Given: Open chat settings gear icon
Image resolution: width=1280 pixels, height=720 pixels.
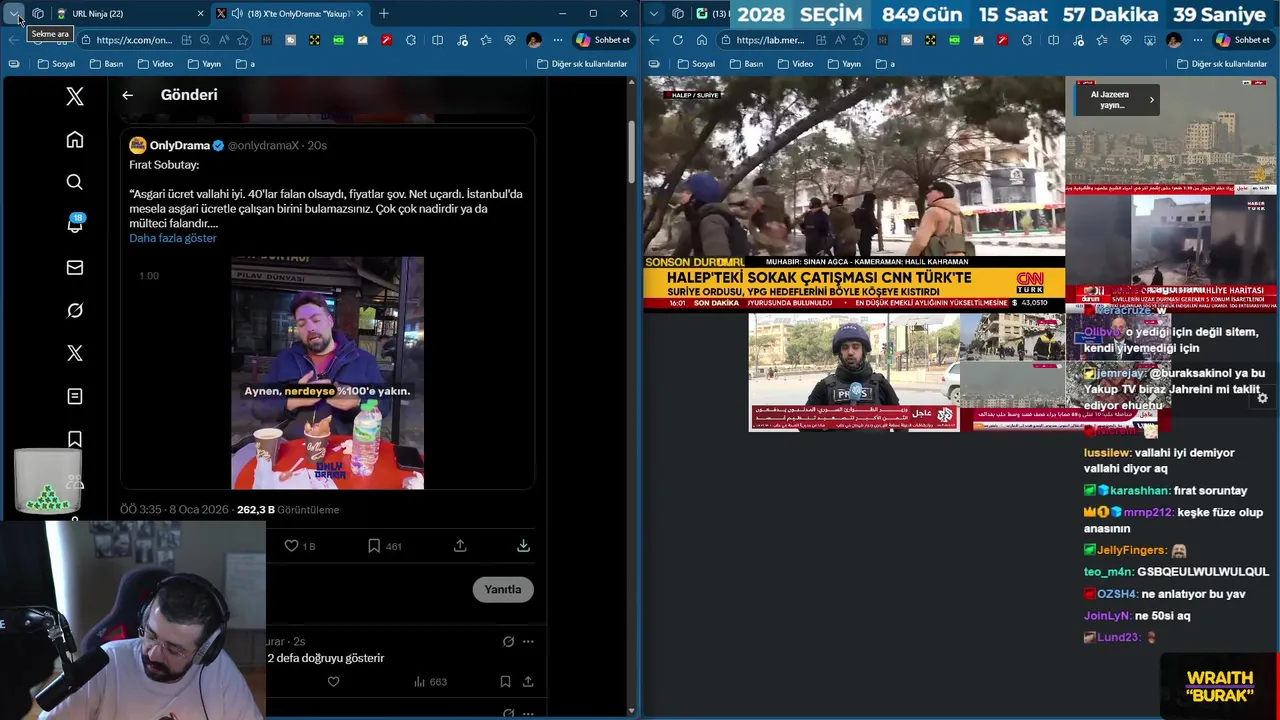Looking at the screenshot, I should 1262,398.
